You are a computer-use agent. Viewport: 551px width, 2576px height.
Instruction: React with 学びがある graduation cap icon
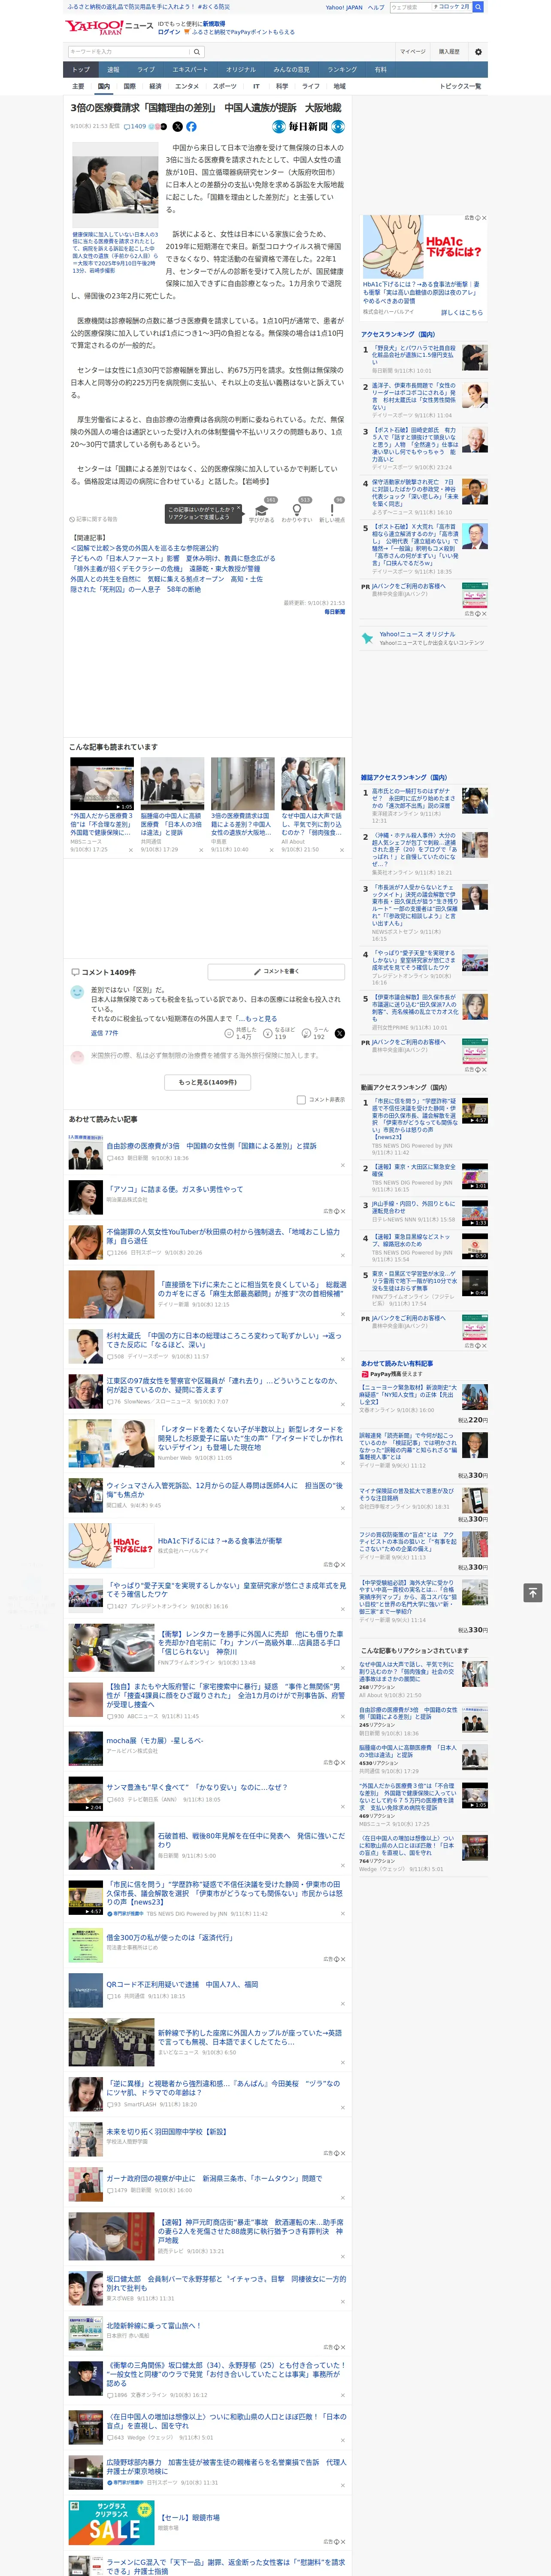click(x=262, y=511)
